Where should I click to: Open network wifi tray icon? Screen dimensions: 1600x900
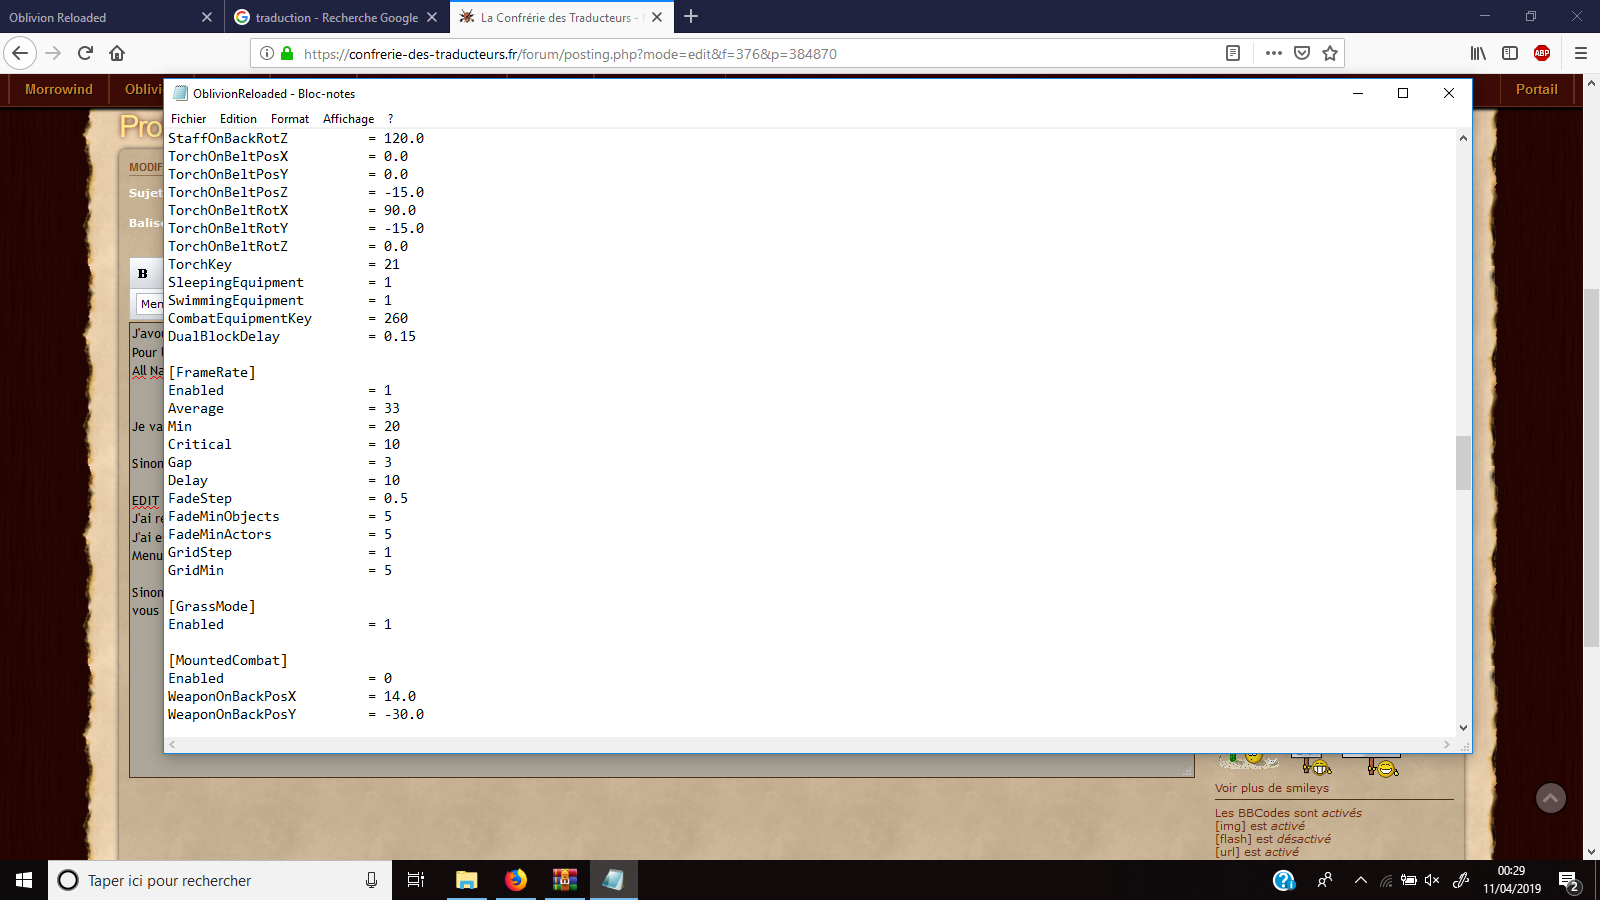pos(1386,880)
